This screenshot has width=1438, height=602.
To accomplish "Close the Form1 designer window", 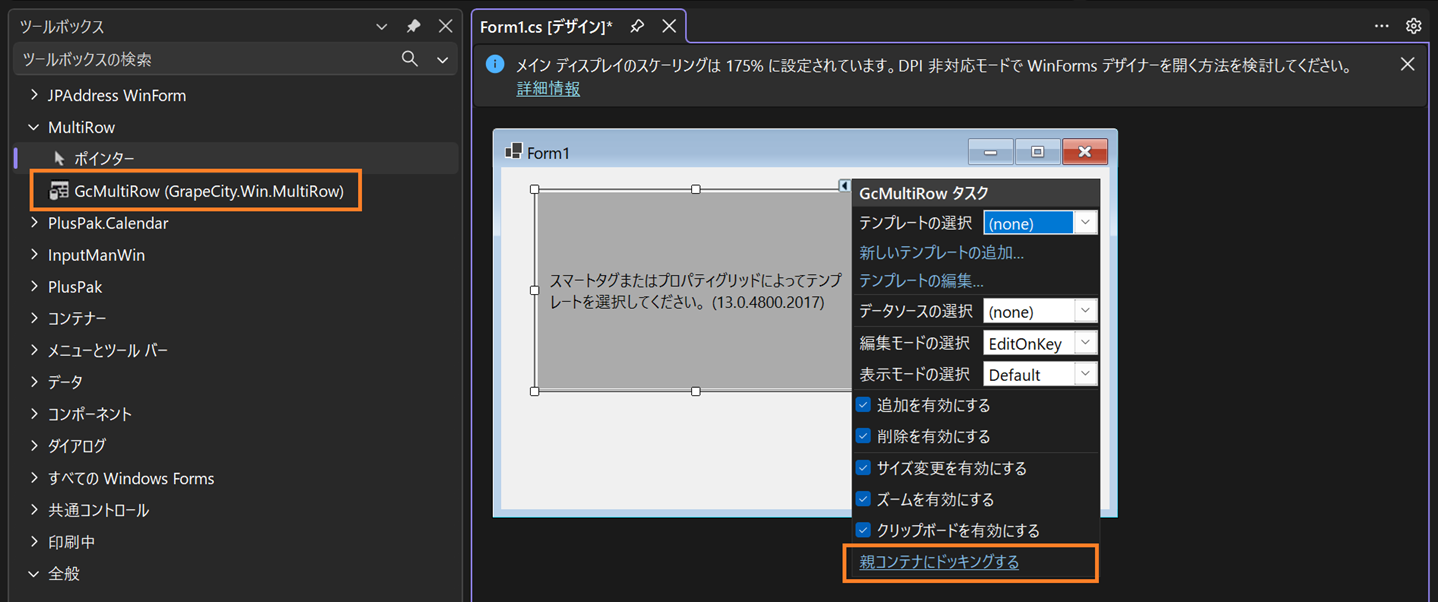I will 1085,152.
